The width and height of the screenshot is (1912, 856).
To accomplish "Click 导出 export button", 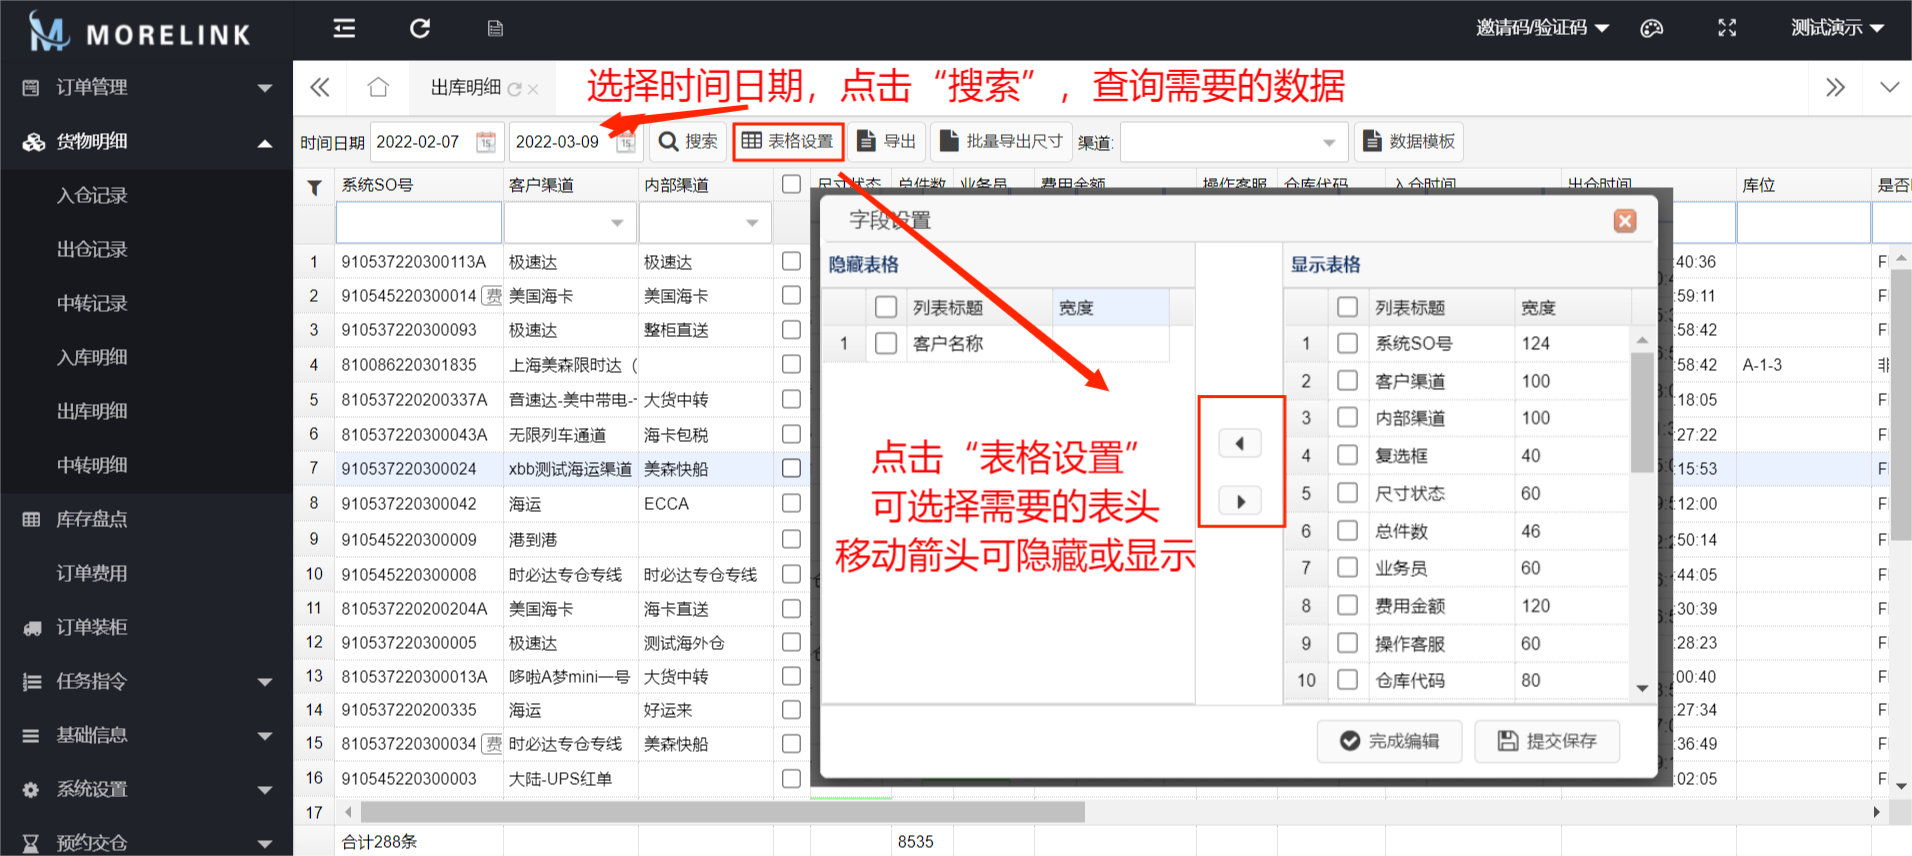I will [887, 142].
